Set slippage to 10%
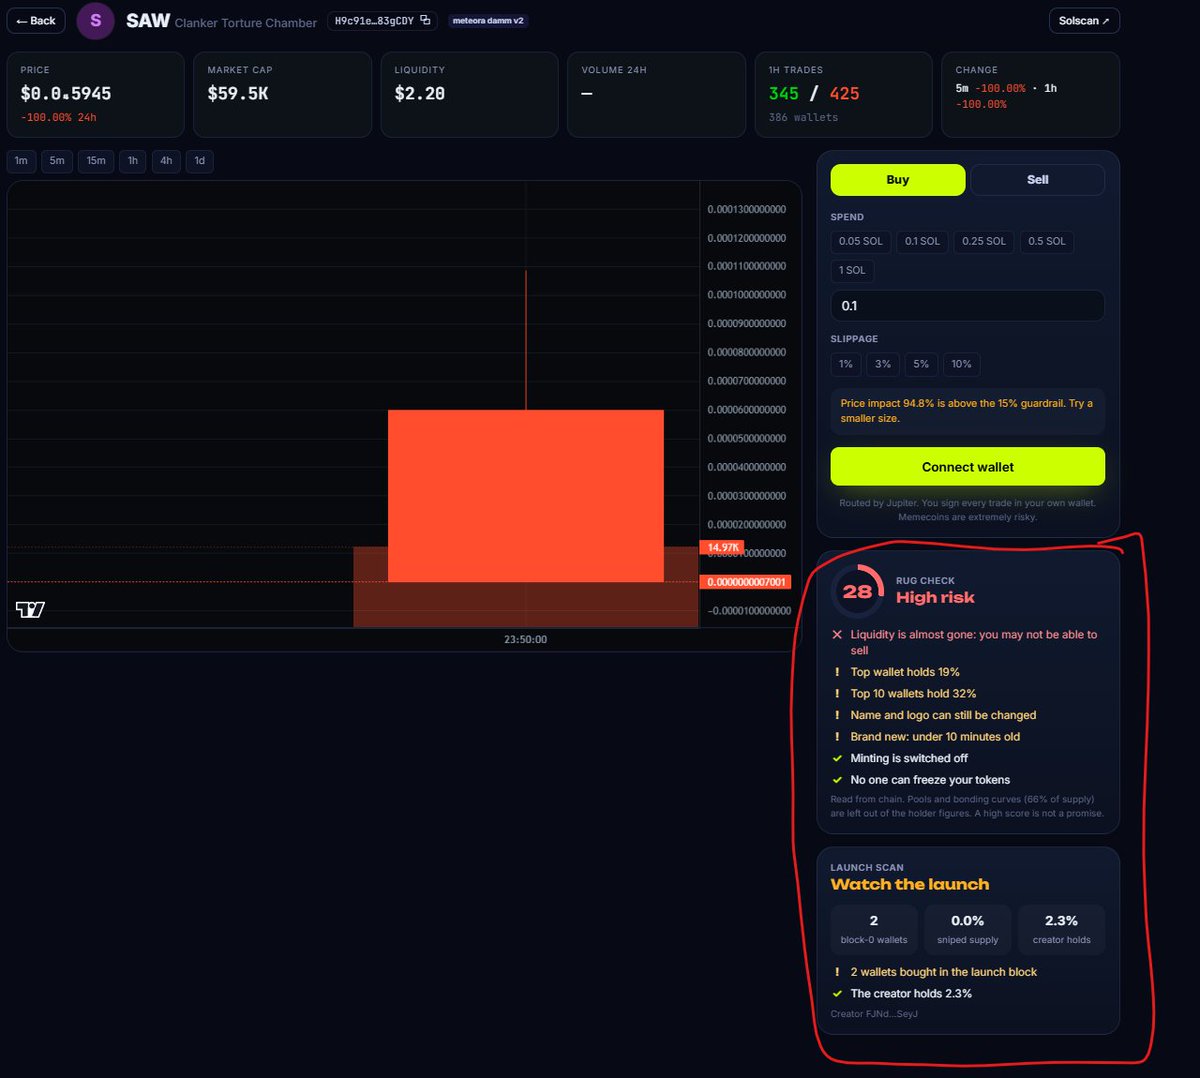 click(x=962, y=364)
